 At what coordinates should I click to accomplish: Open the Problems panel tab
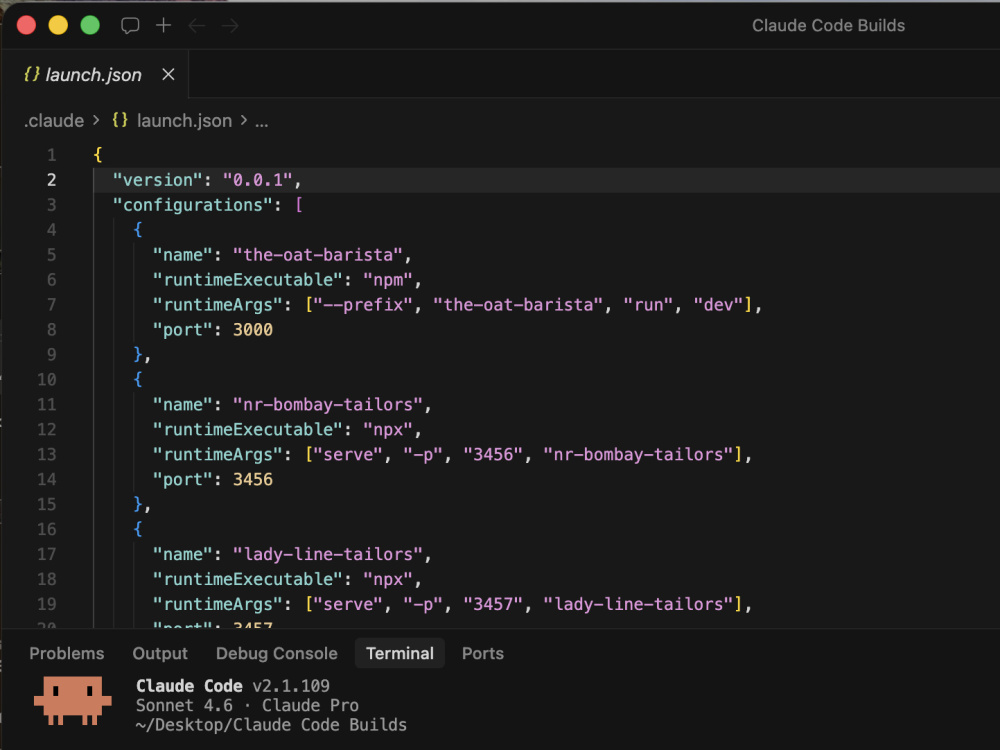click(66, 653)
